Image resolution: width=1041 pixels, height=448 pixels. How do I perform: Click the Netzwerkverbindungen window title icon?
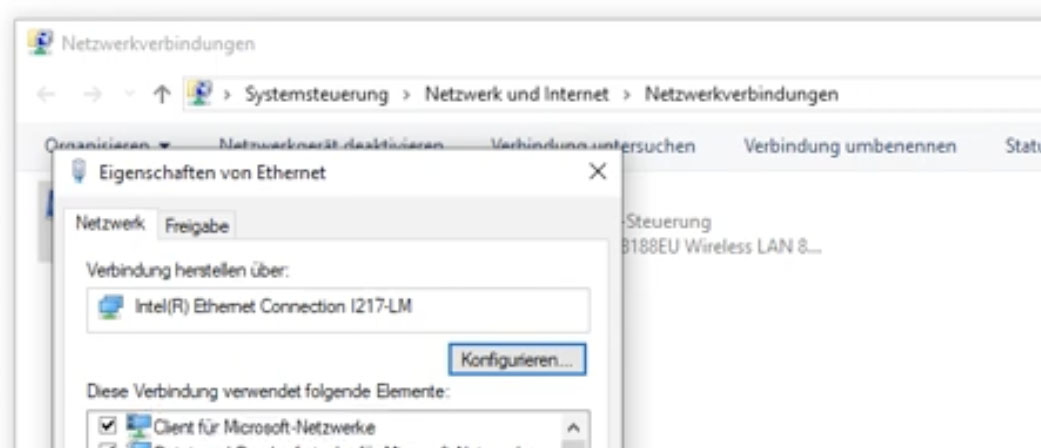tap(40, 43)
